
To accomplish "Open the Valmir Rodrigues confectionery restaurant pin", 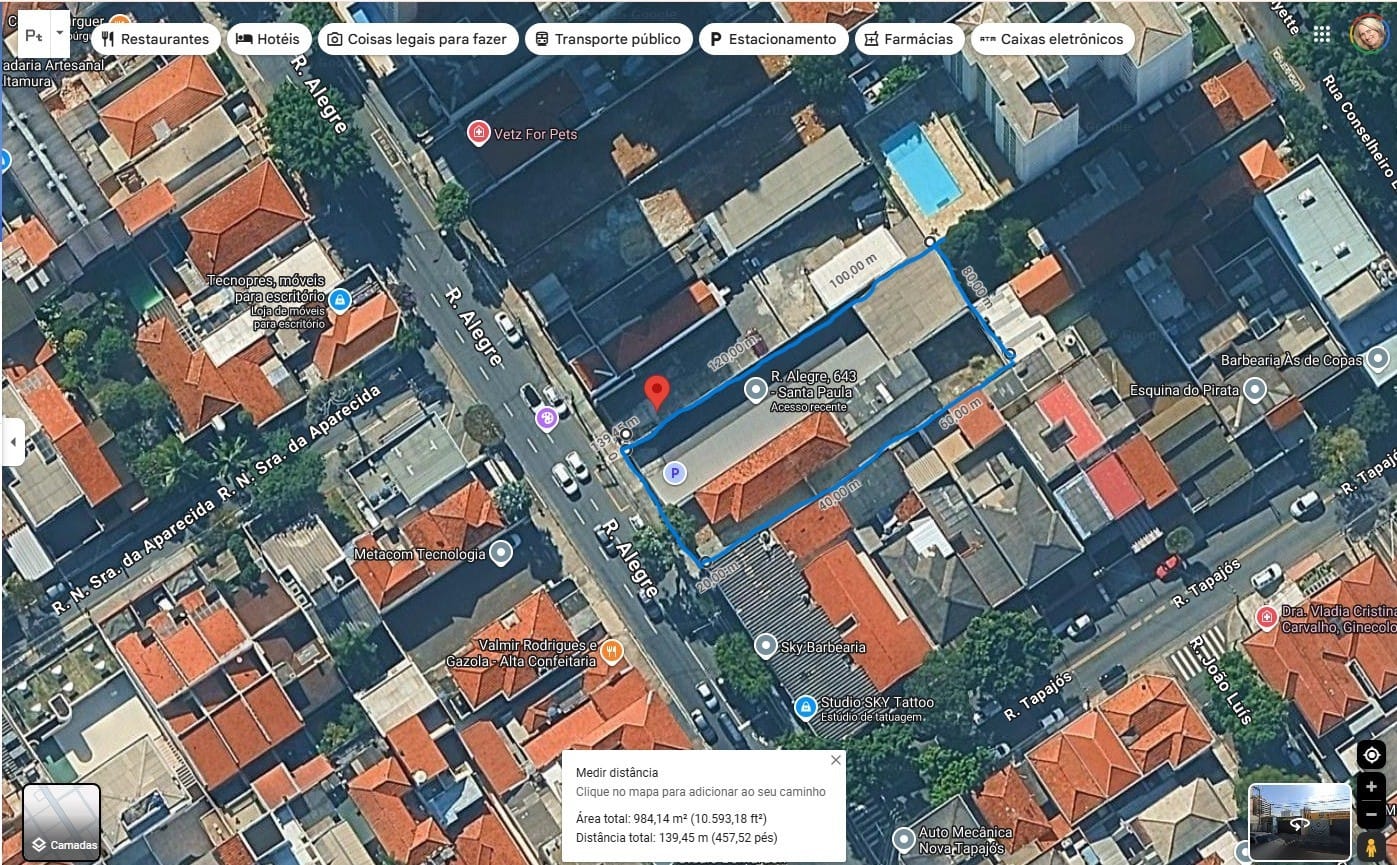I will click(x=612, y=653).
